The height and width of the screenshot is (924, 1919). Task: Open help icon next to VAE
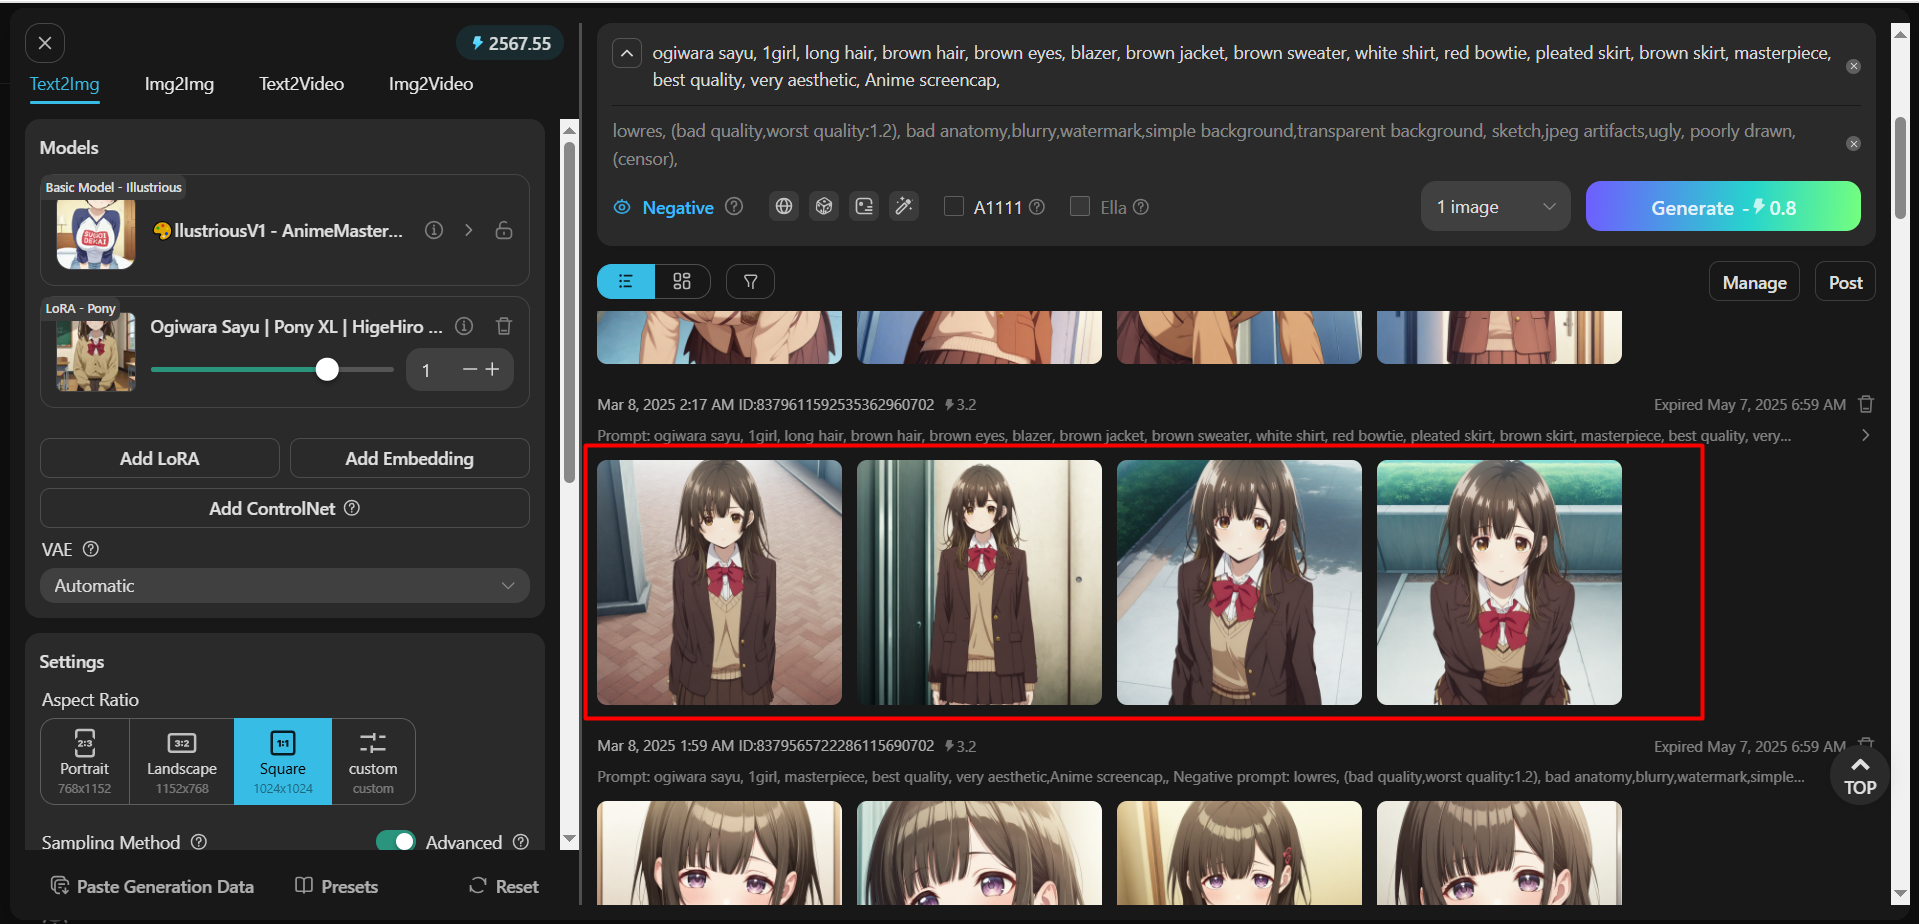pos(91,549)
